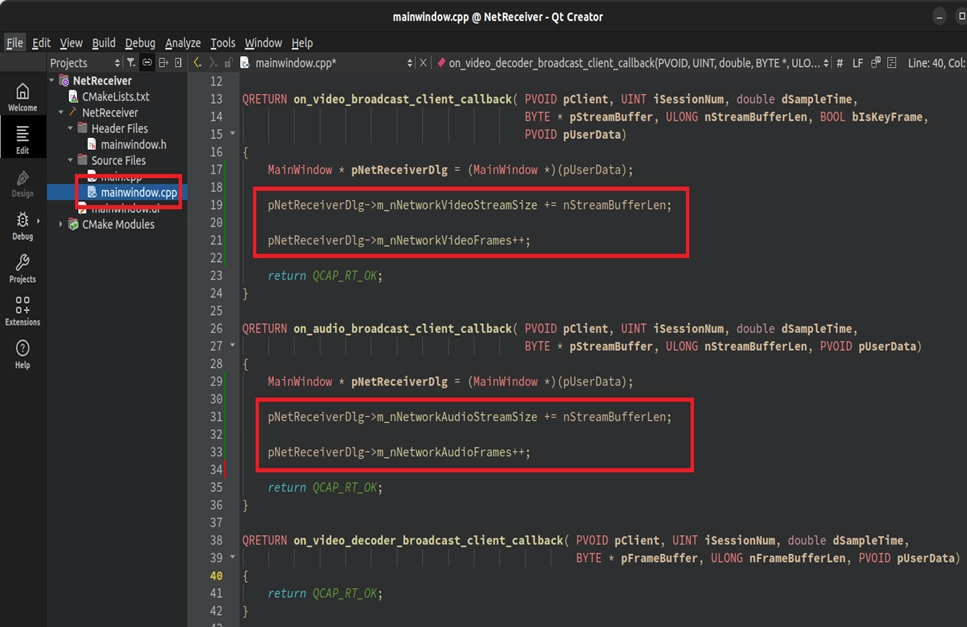Open the Welcome mode

coord(23,97)
